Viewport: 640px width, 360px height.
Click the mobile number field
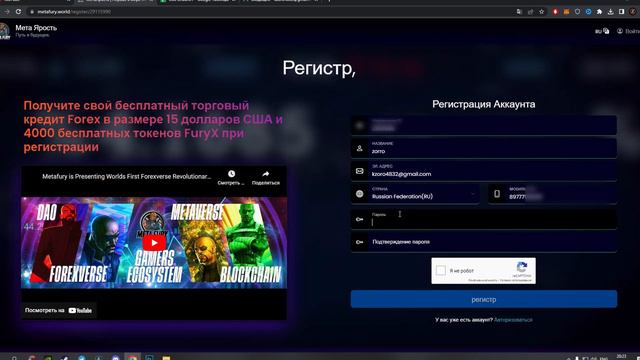[x=552, y=194]
